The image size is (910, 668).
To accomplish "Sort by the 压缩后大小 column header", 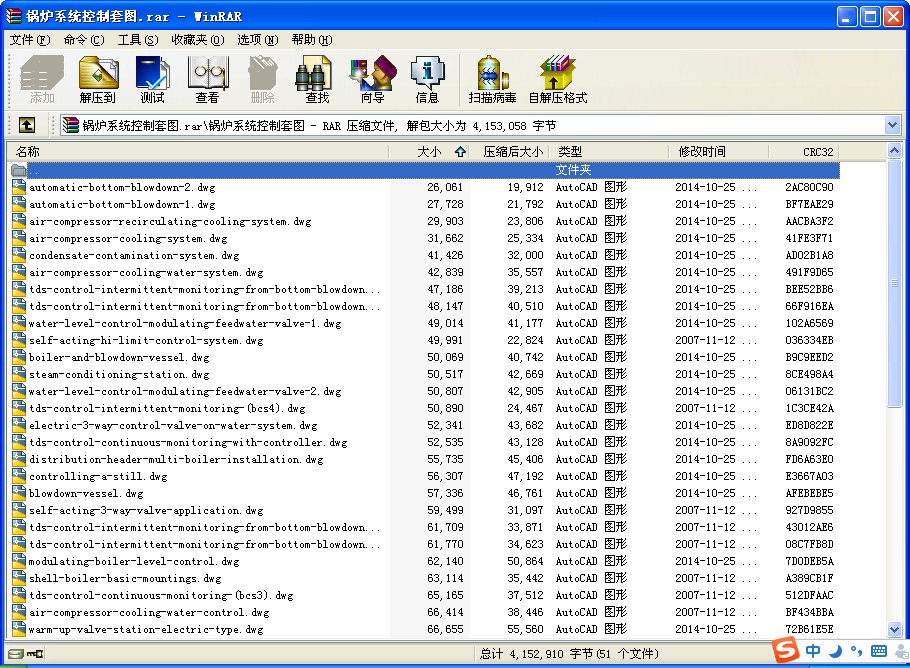I will (510, 151).
